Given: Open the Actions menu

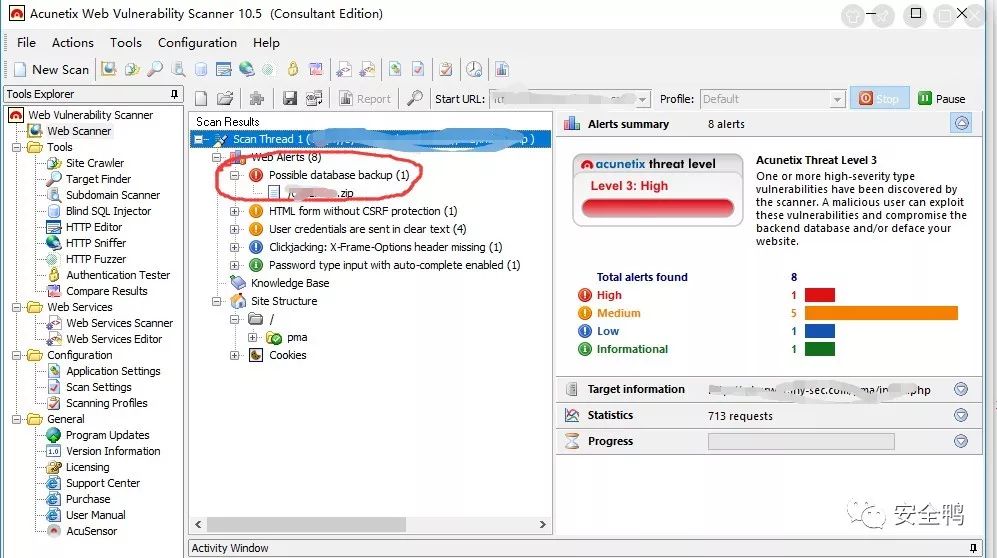Looking at the screenshot, I should 72,43.
